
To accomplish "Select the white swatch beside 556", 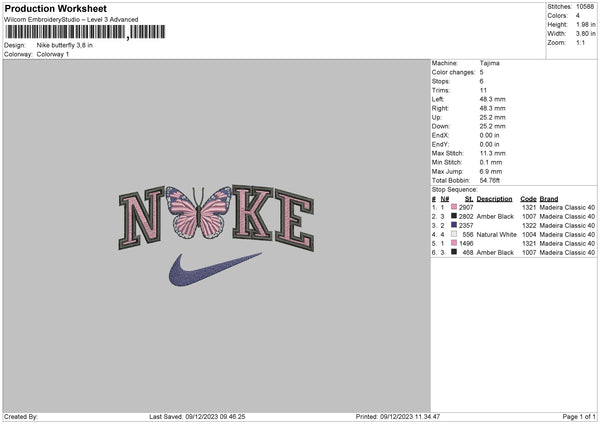I will [454, 234].
